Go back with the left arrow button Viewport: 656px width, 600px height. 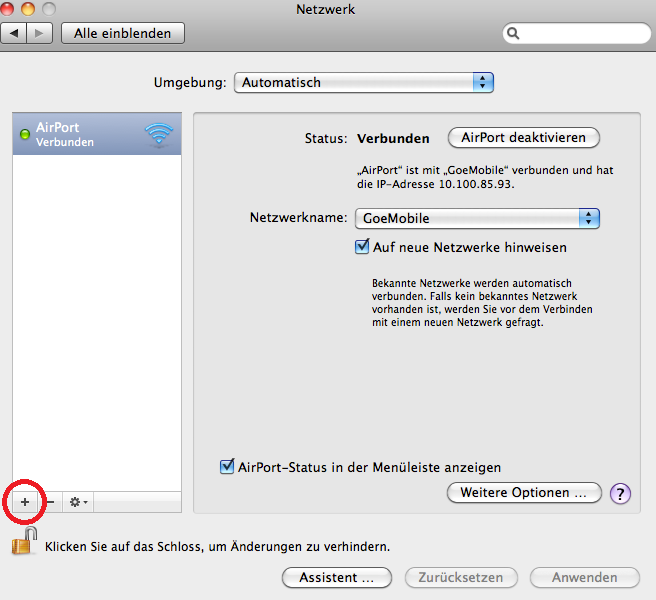point(14,33)
